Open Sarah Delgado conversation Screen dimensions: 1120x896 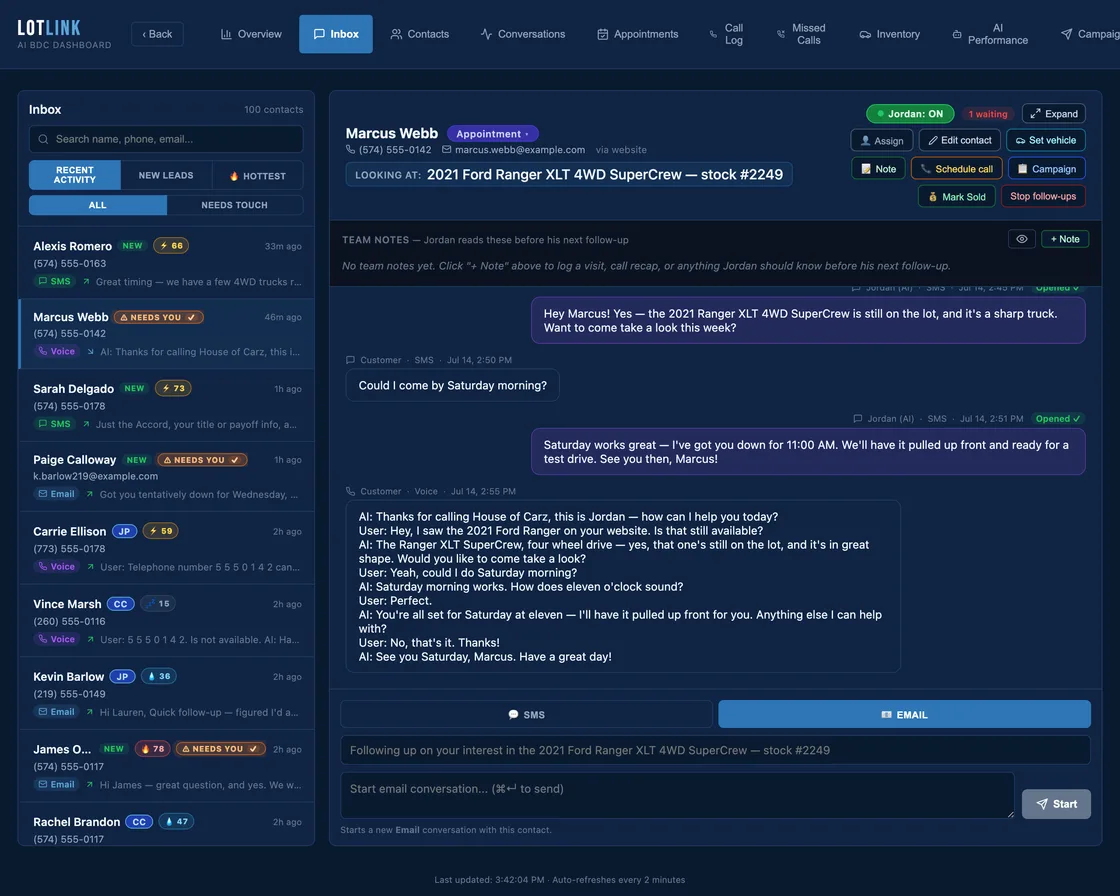pyautogui.click(x=166, y=405)
